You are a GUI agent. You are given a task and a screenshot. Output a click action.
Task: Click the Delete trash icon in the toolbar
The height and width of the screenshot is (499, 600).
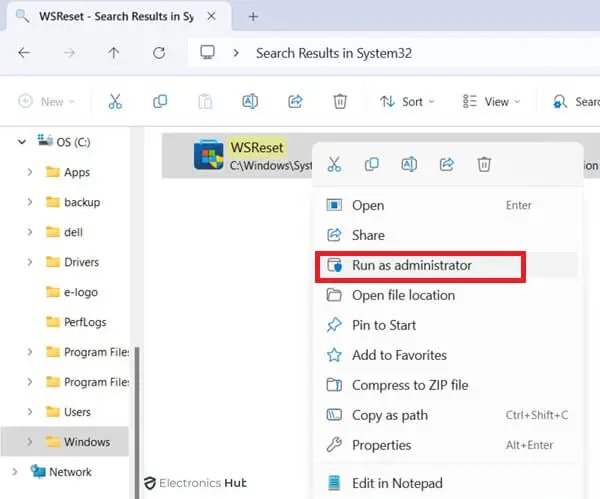click(x=340, y=101)
